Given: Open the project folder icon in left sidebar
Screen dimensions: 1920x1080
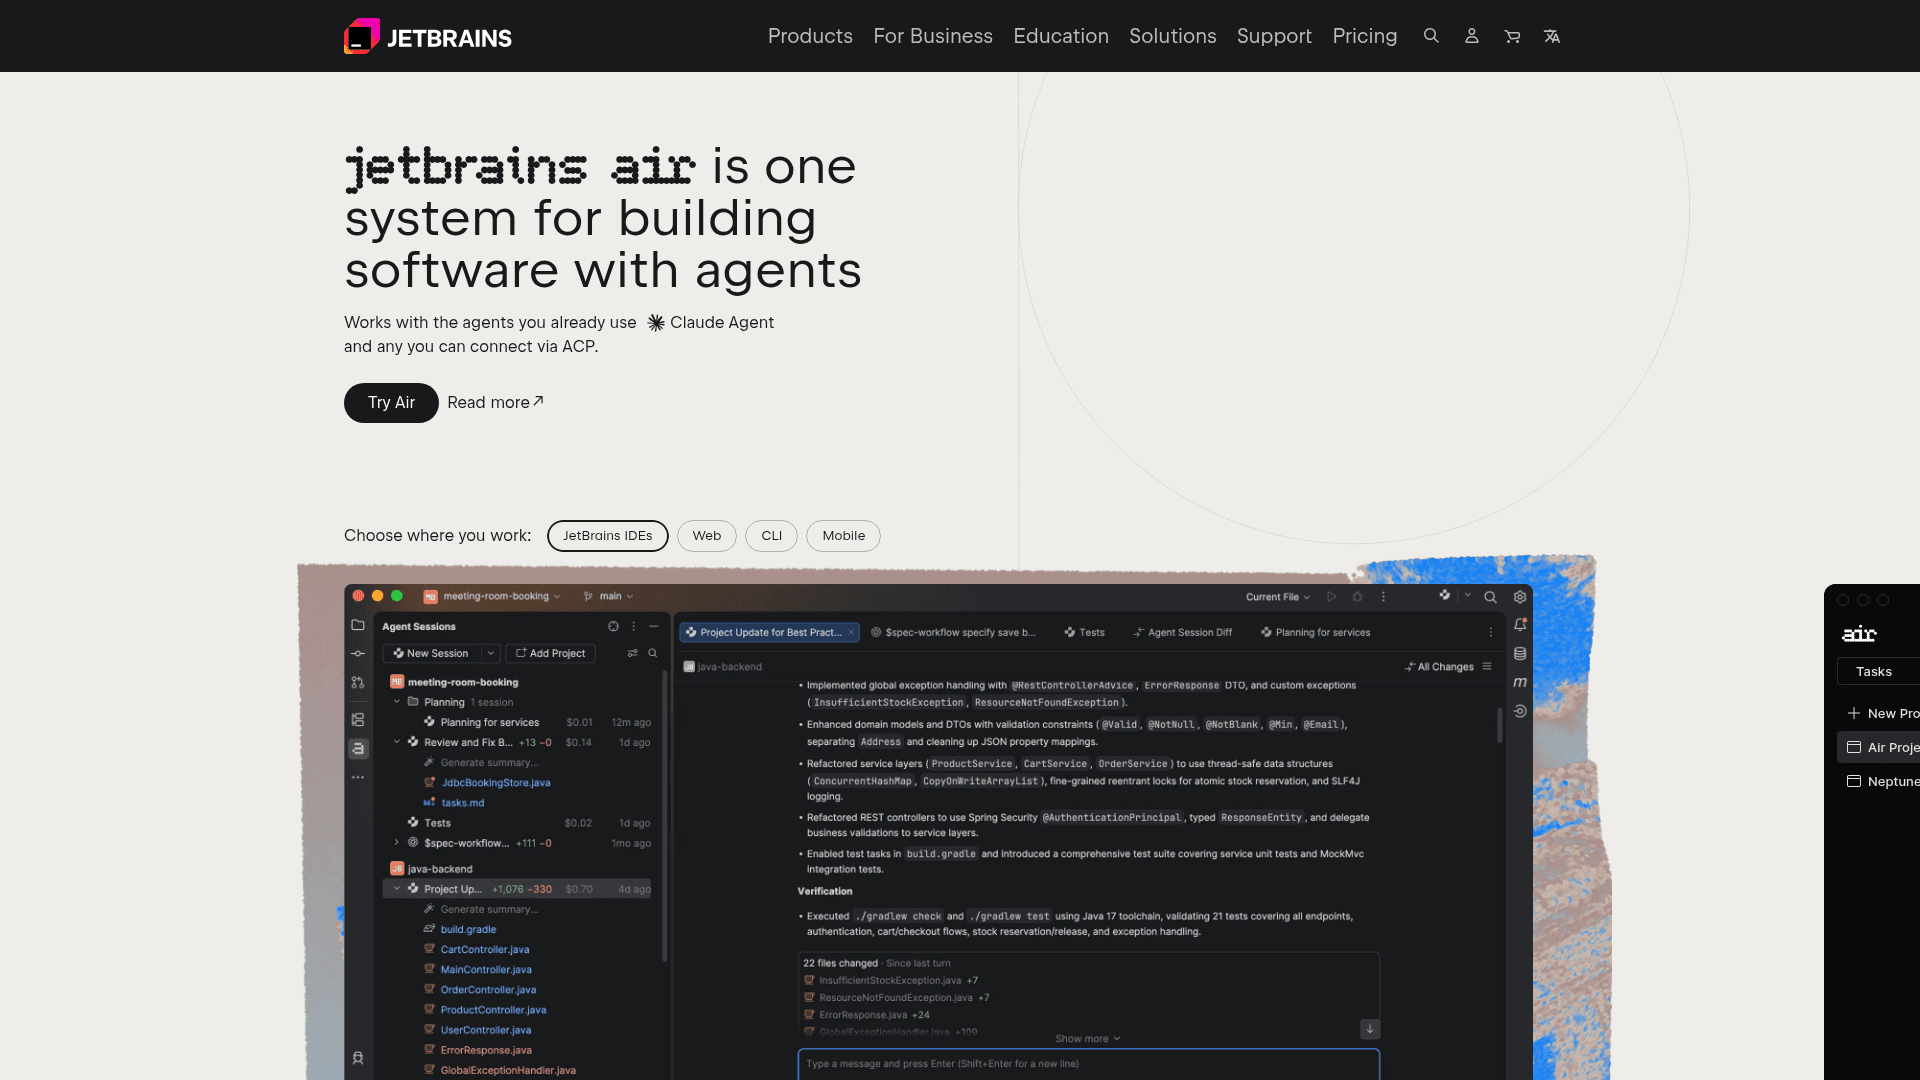Looking at the screenshot, I should coord(358,625).
